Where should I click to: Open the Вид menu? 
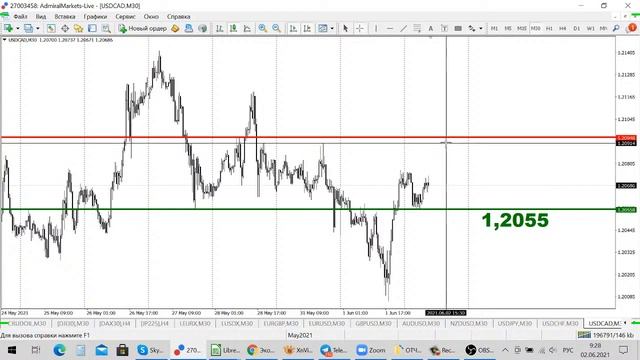pos(41,17)
